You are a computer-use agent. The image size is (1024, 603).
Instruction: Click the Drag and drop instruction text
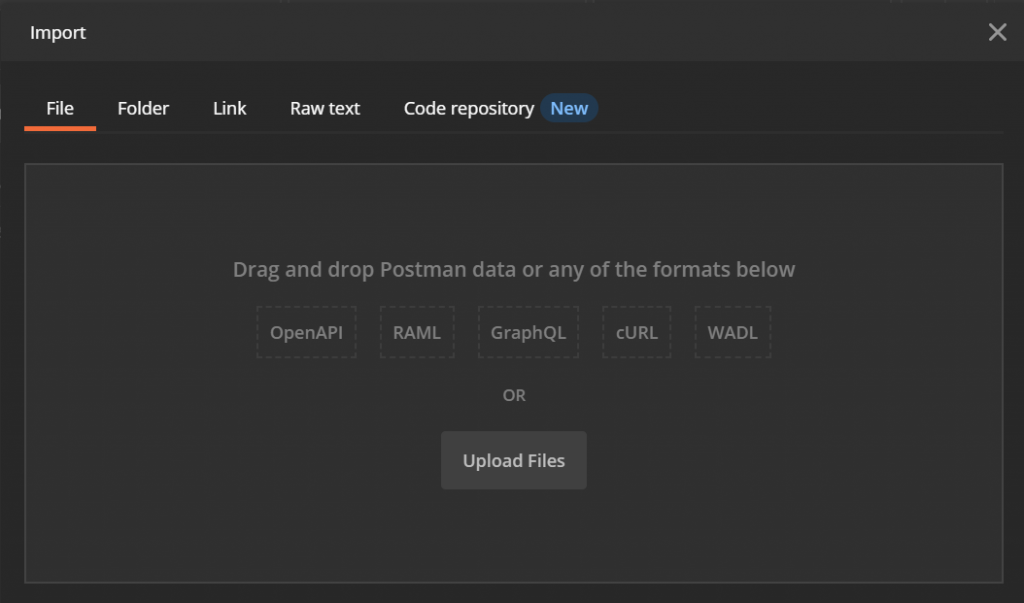coord(514,270)
